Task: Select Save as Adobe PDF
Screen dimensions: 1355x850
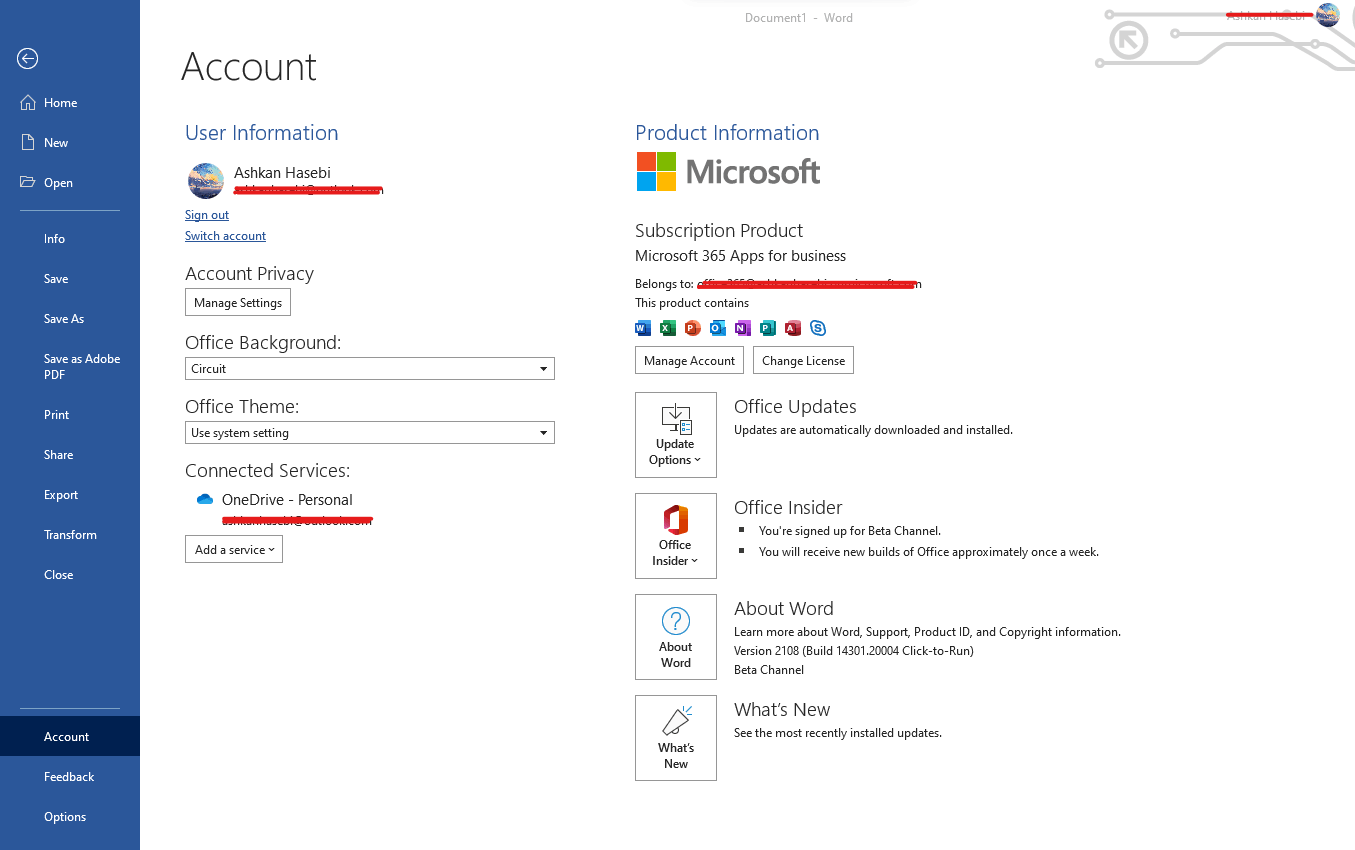Action: click(x=70, y=367)
